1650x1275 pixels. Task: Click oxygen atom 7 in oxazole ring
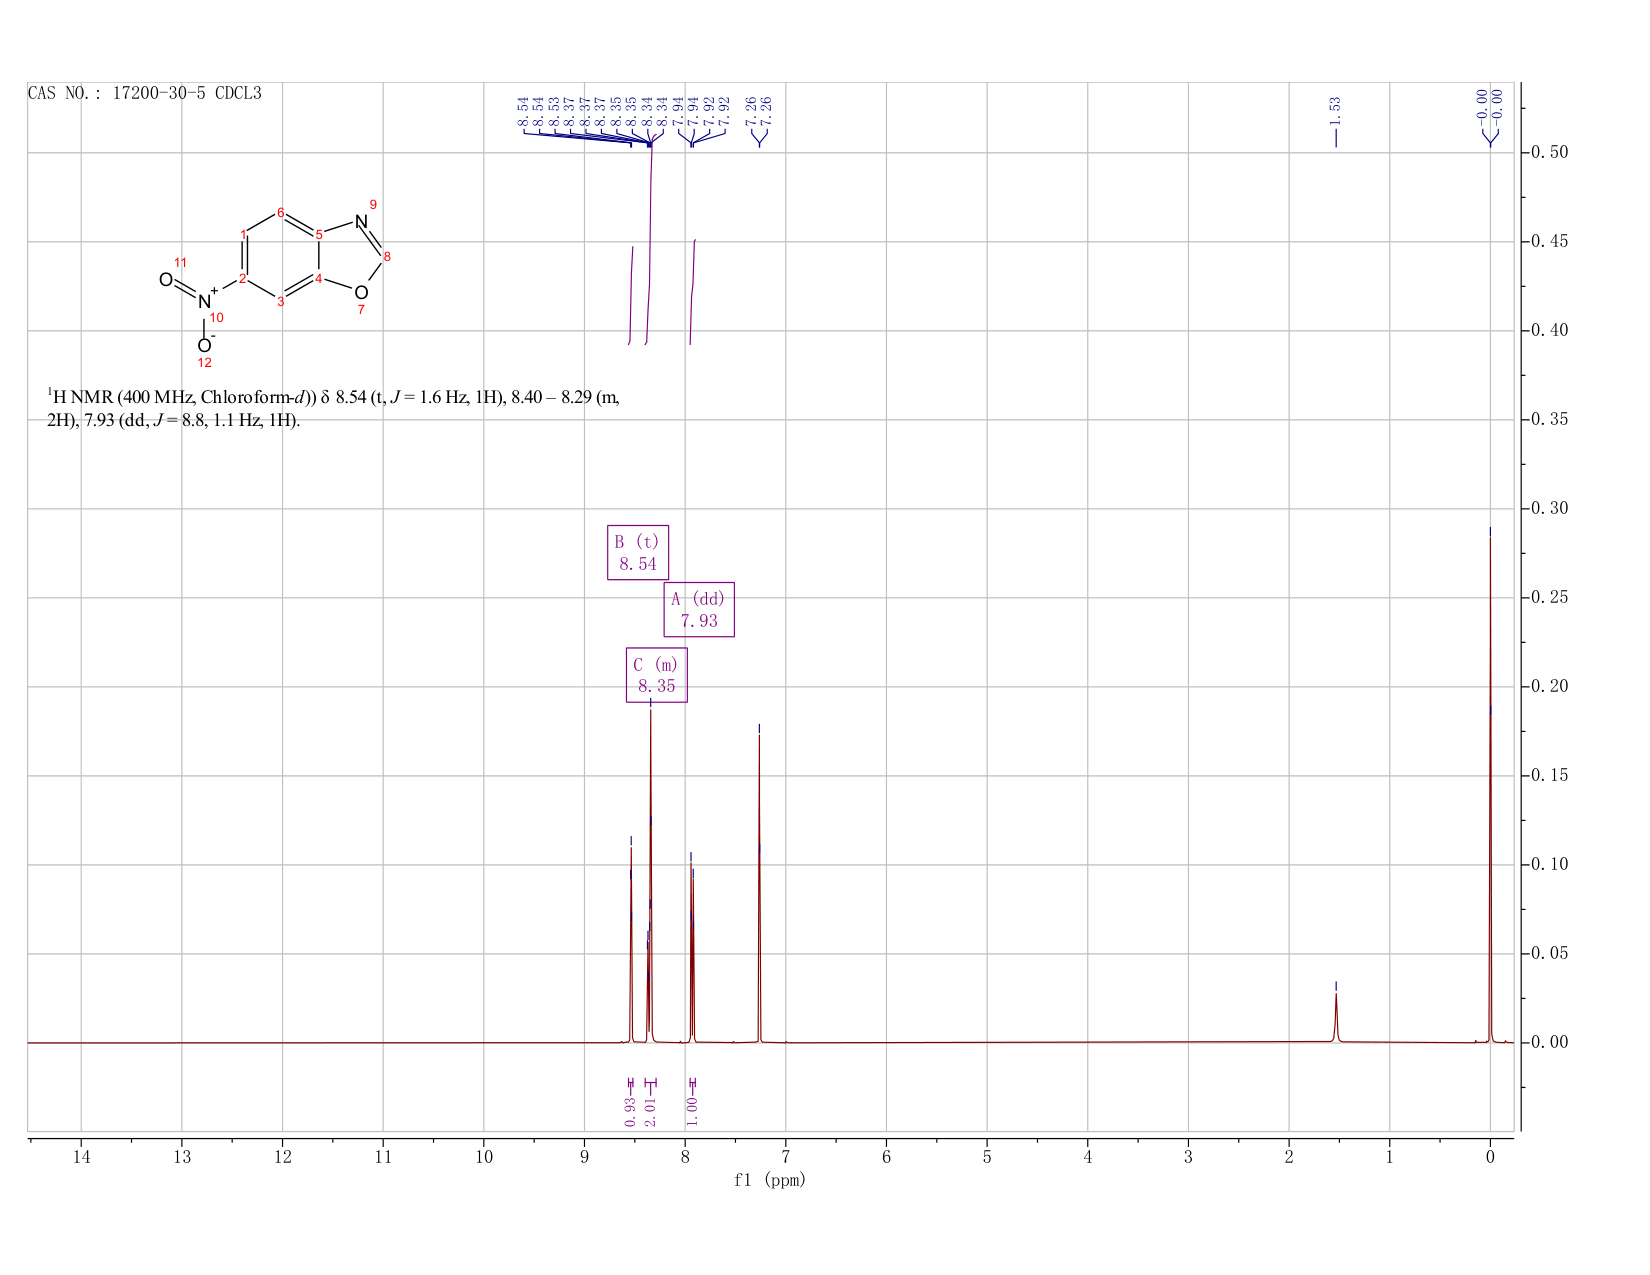point(361,292)
